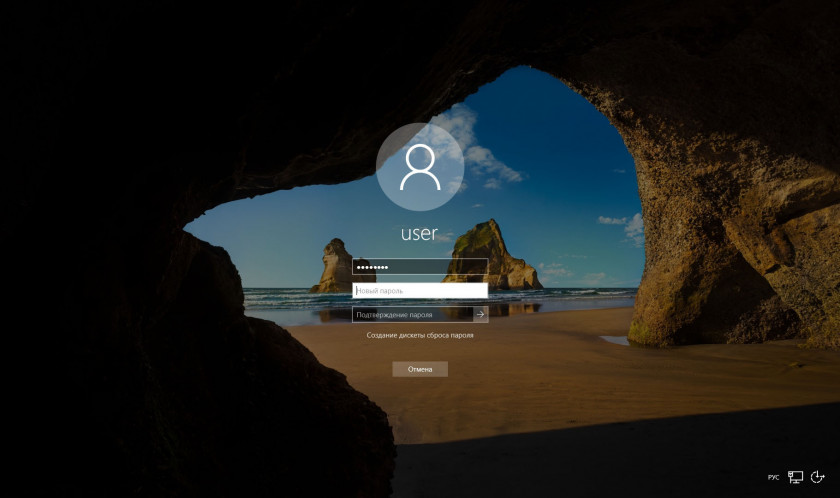Activate the confirm password text box
This screenshot has height=498, width=840.
(411, 314)
